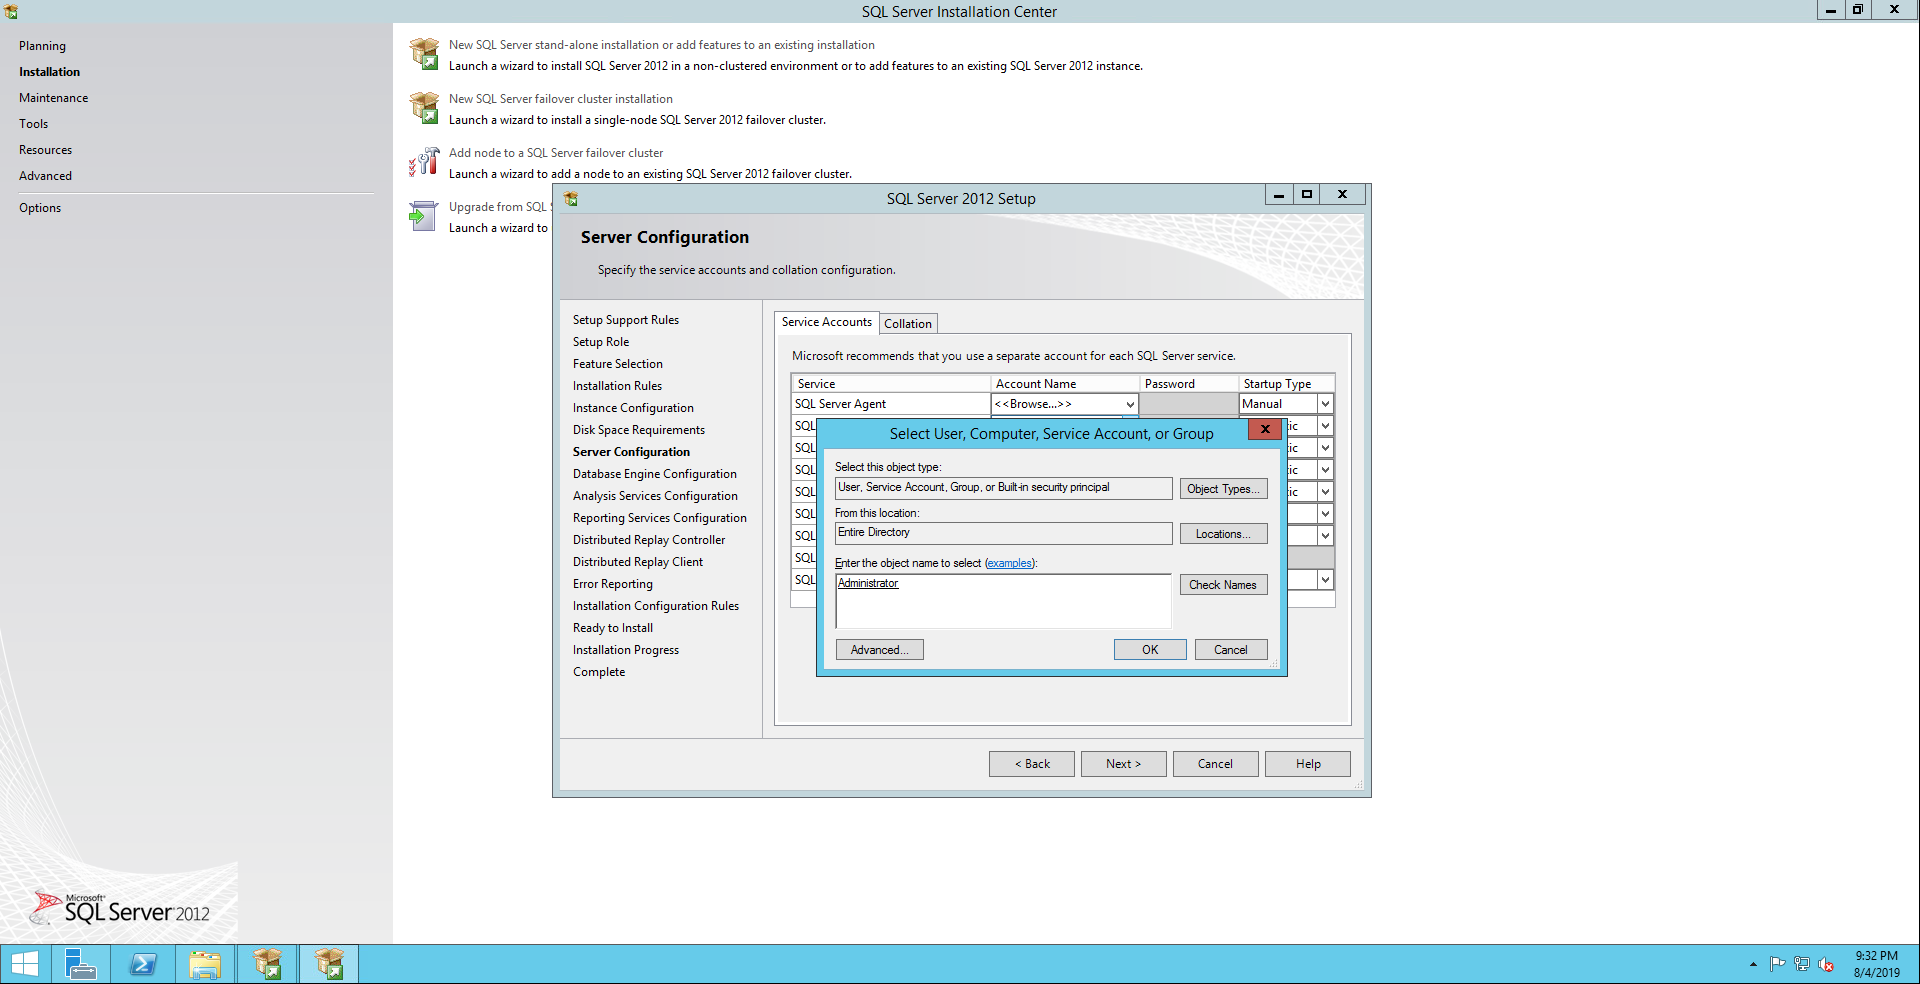Open File Explorer from the taskbar
Image resolution: width=1920 pixels, height=984 pixels.
[205, 964]
